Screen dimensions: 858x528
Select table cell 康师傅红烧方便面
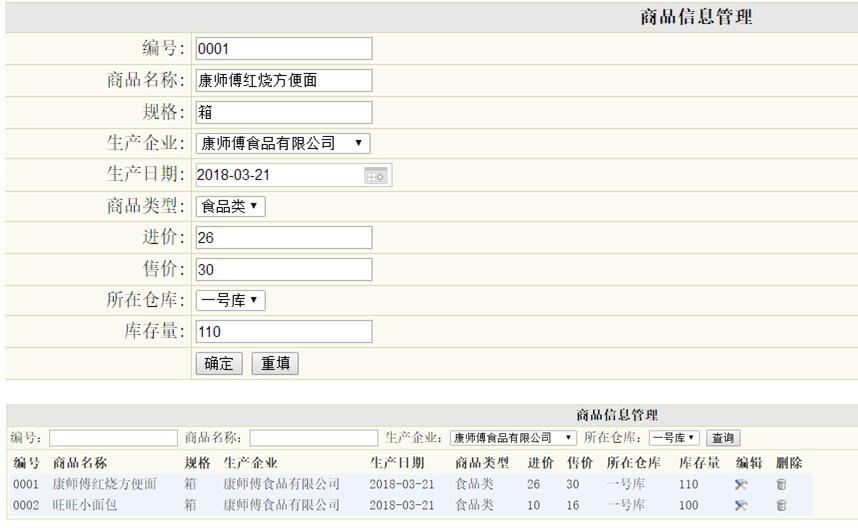(x=105, y=484)
